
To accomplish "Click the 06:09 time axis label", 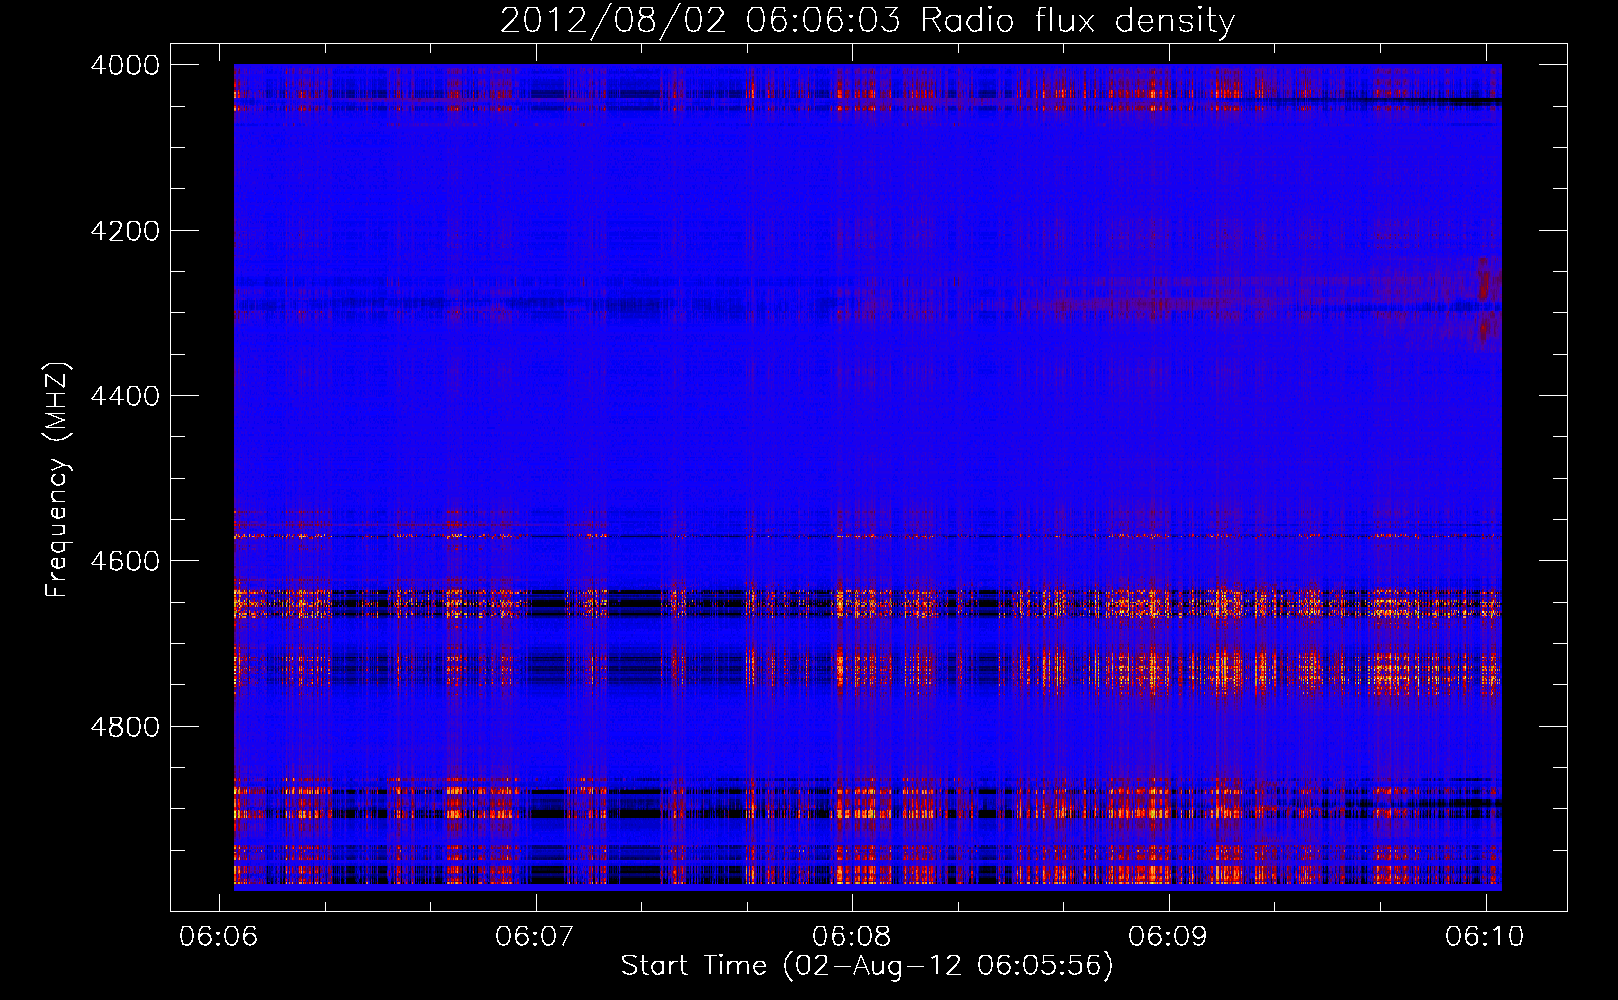I will [1168, 936].
